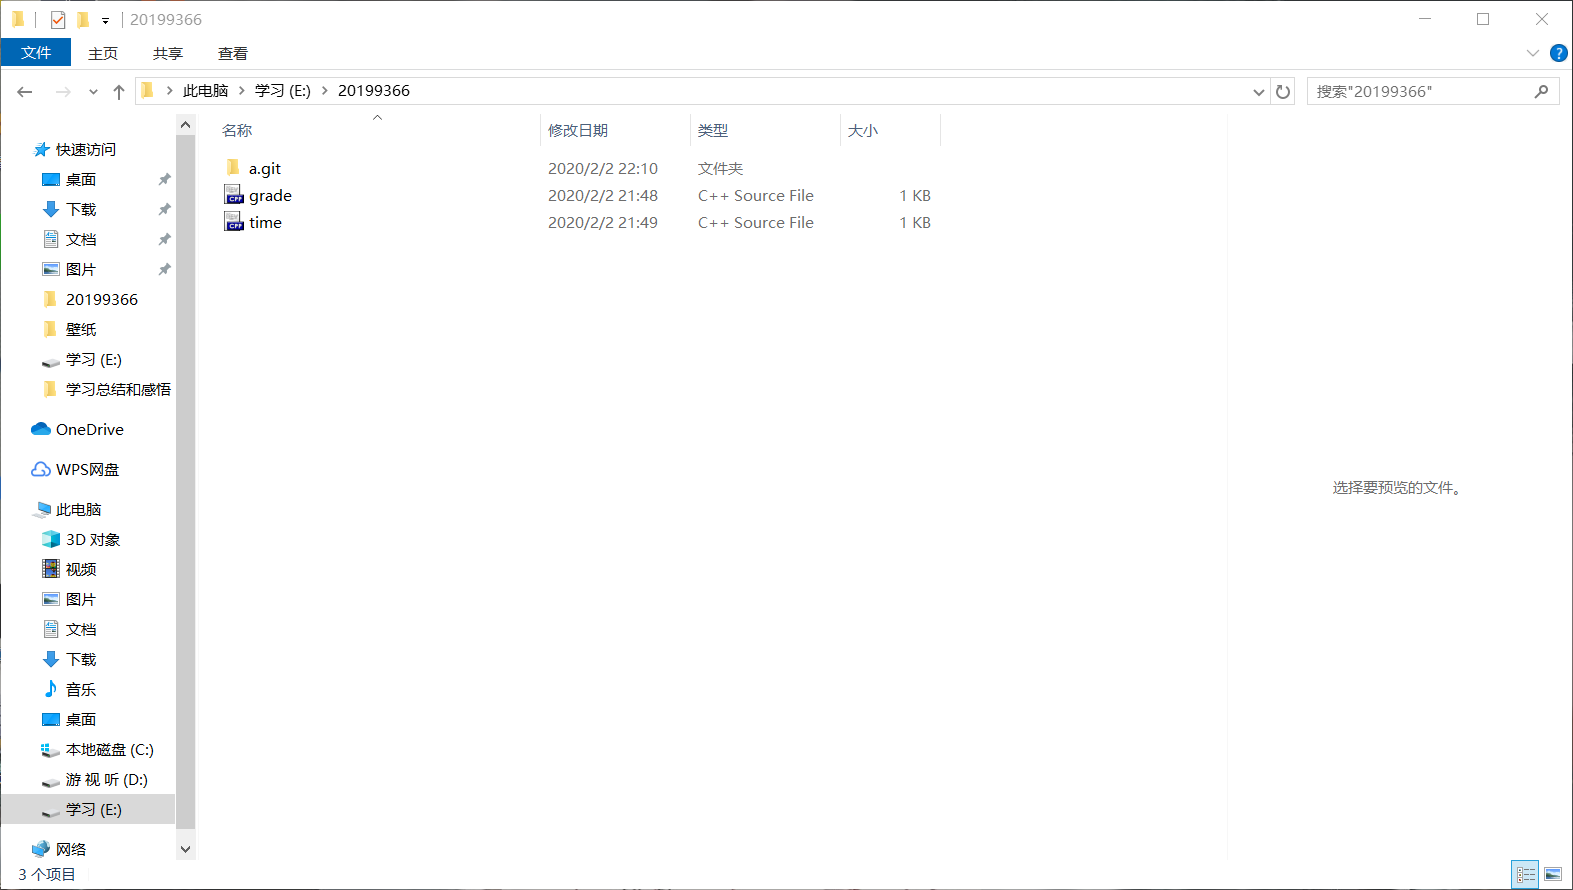1573x890 pixels.
Task: Open 桌面 under quick access
Action: [x=81, y=180]
